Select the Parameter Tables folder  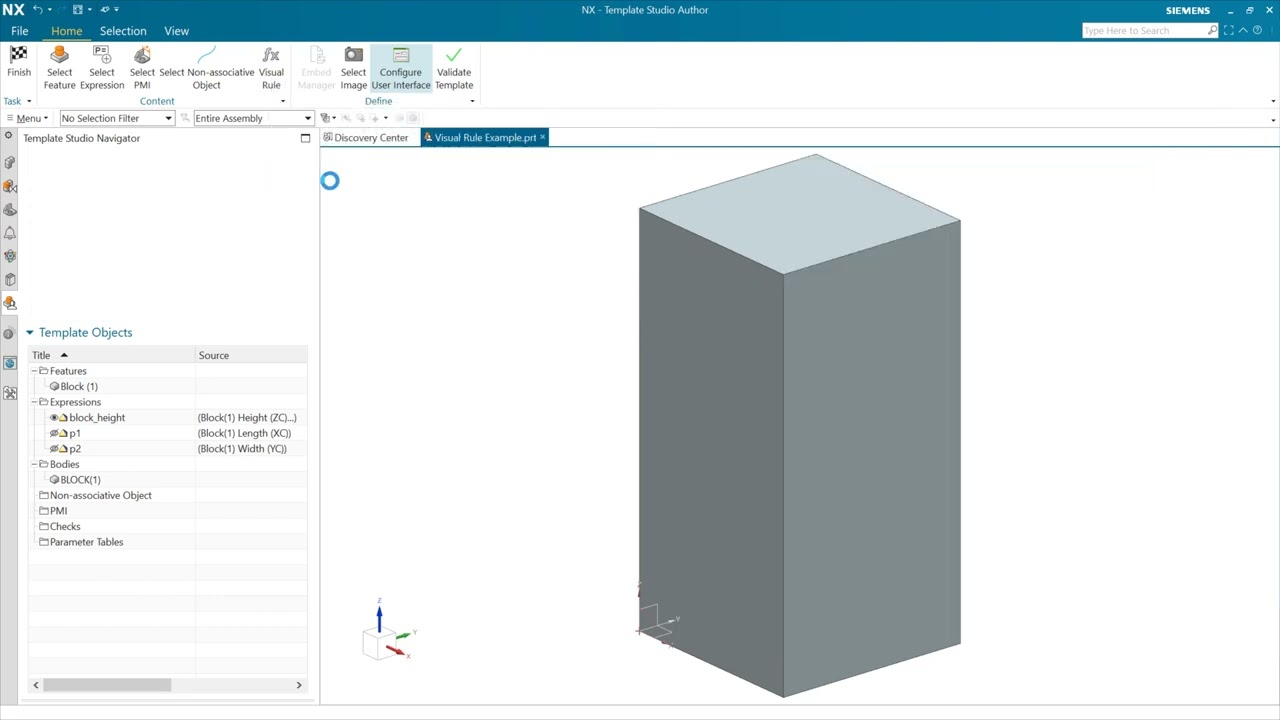click(81, 542)
